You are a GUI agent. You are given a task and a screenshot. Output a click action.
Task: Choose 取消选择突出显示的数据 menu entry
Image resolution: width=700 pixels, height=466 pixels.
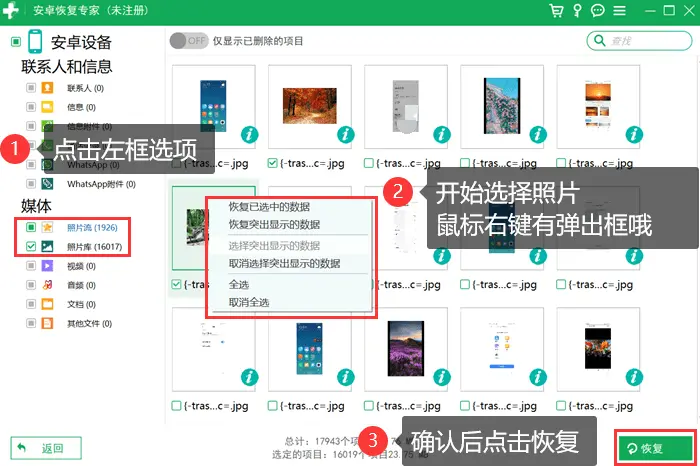click(x=284, y=263)
